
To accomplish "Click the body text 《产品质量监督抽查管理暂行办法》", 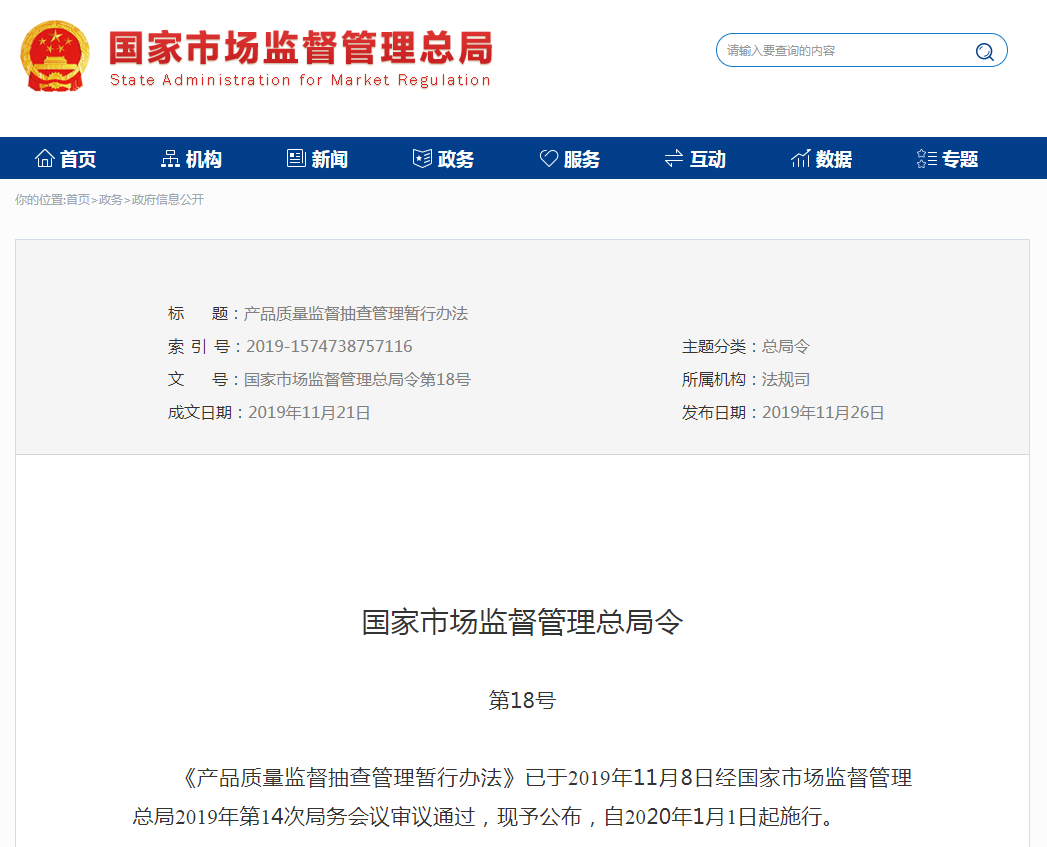I will pyautogui.click(x=350, y=778).
